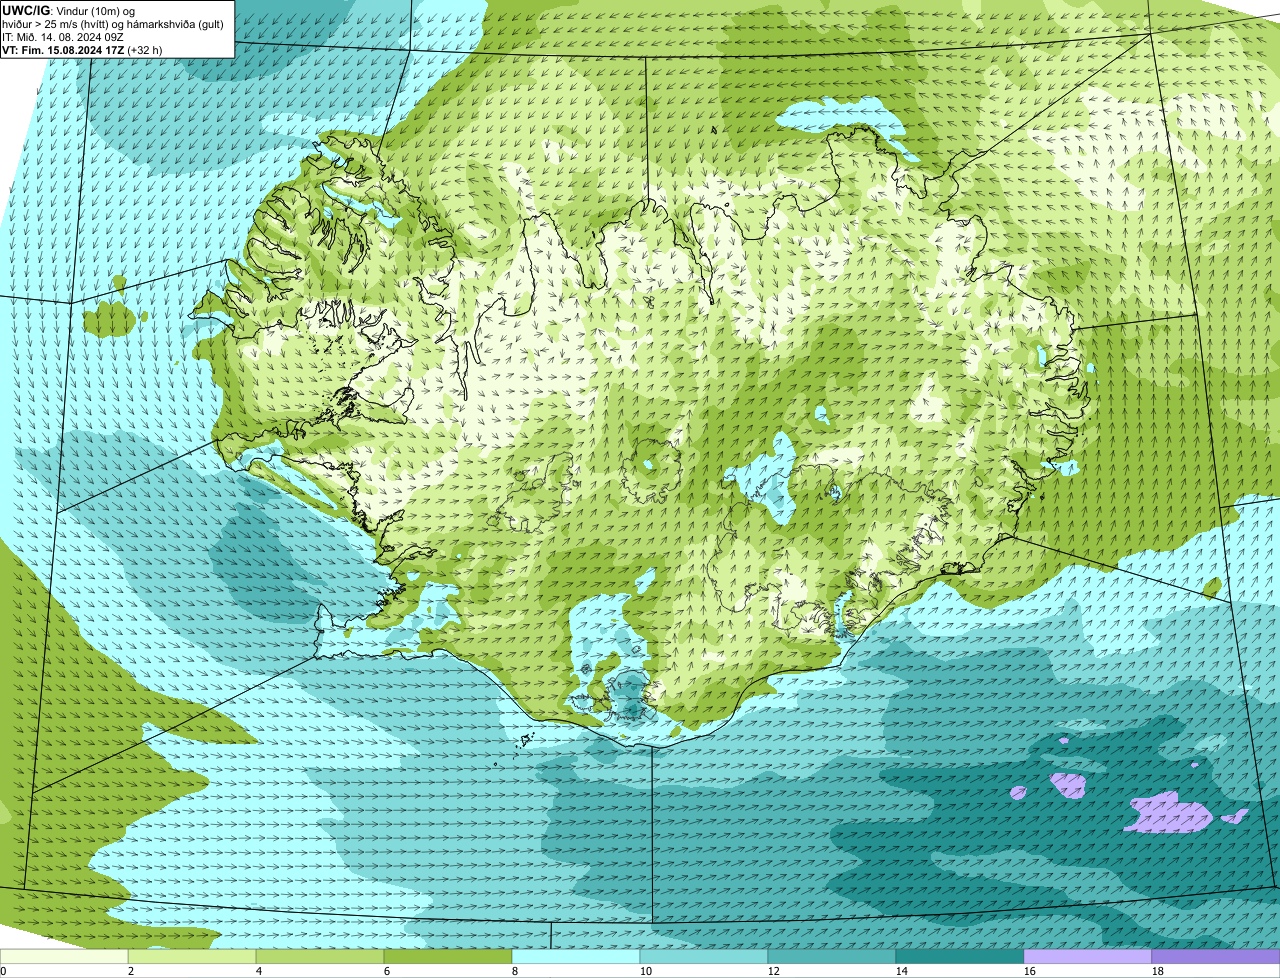Click the "IT: Mið. 14. 08. 2024 09Z" line

pos(64,36)
